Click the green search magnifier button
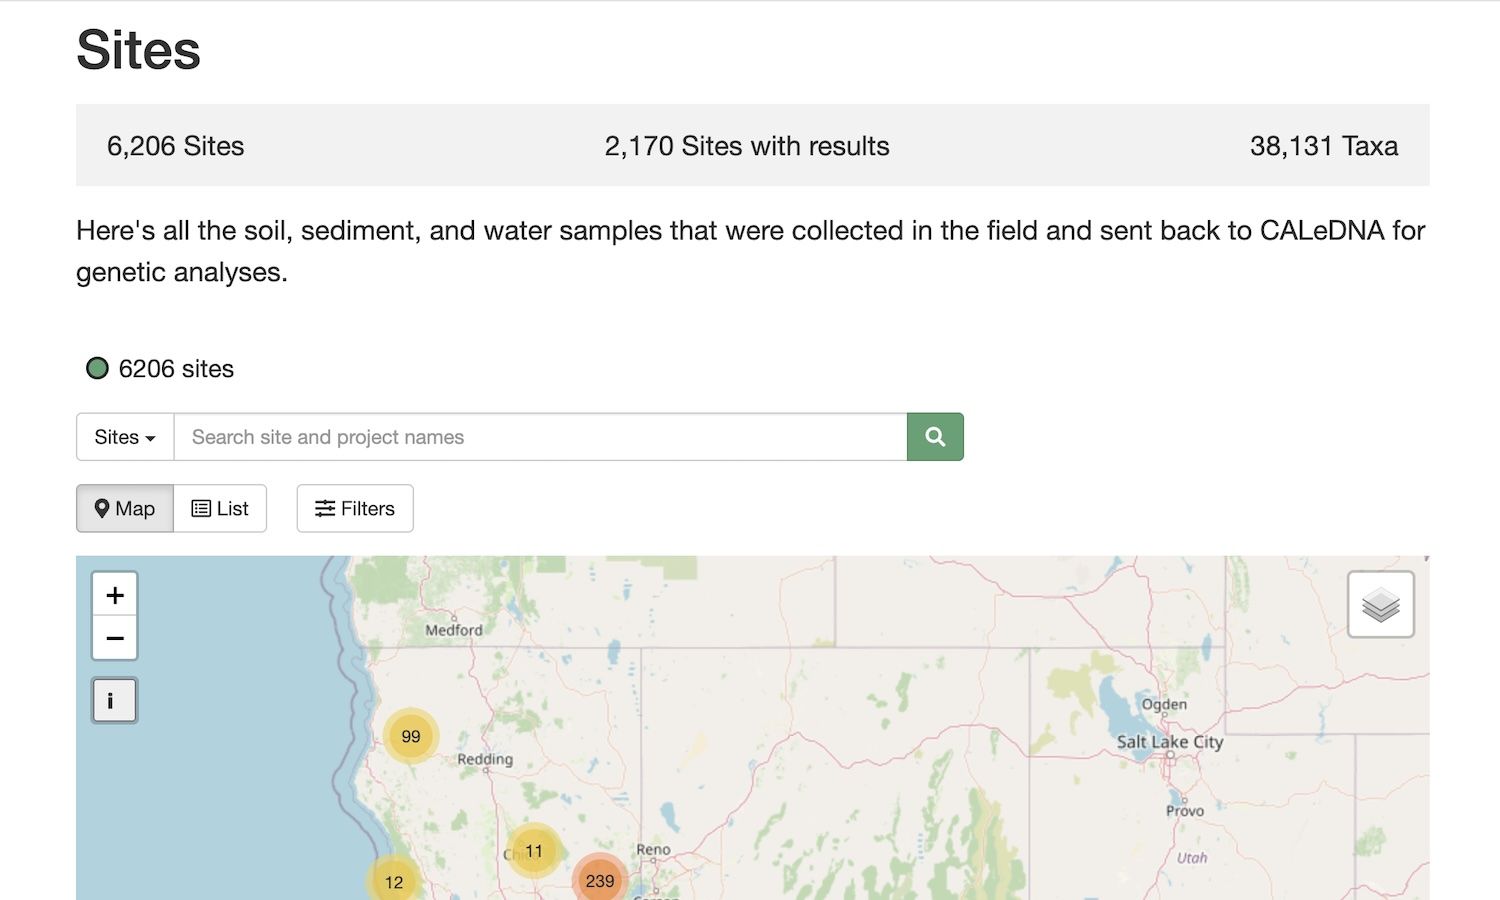The width and height of the screenshot is (1500, 900). pos(935,437)
